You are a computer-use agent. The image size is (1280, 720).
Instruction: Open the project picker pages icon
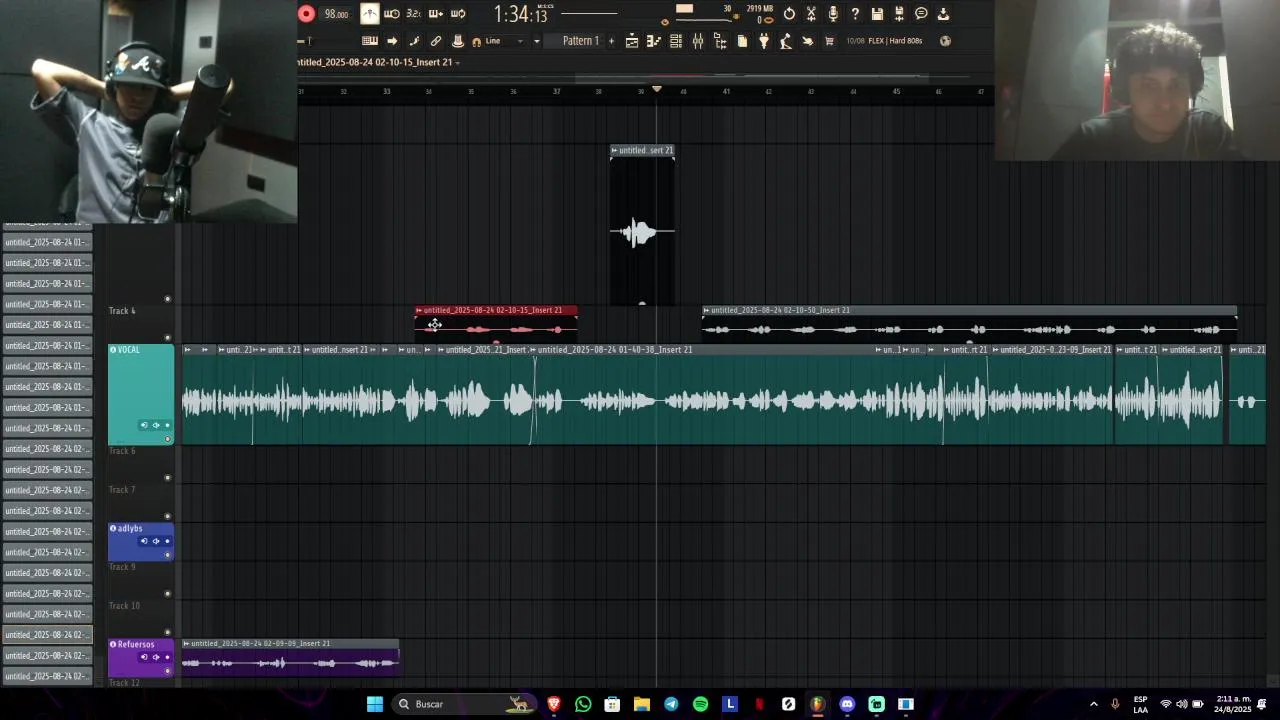tap(742, 41)
